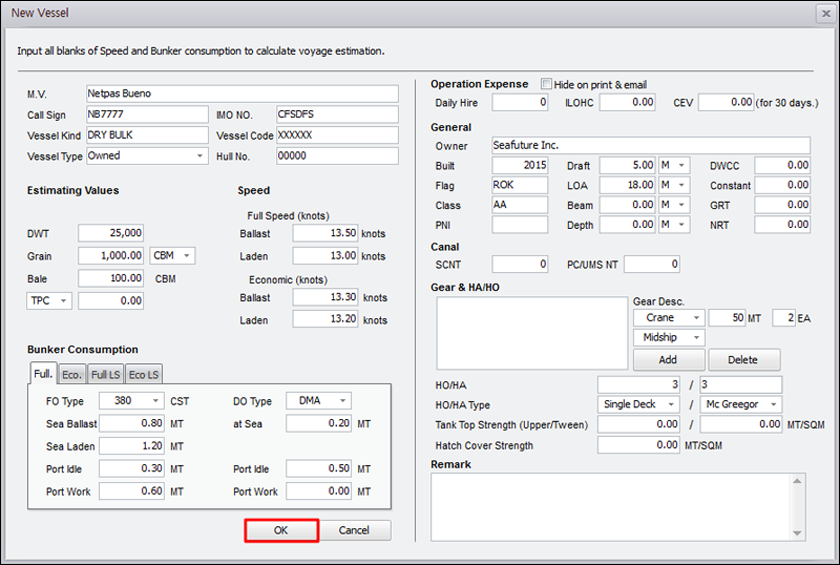840x565 pixels.
Task: Click the Gear list box
Action: pyautogui.click(x=532, y=333)
